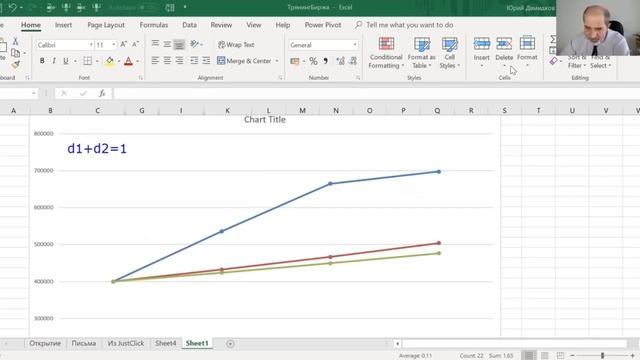Click Merge & Center button
The height and width of the screenshot is (360, 640).
point(244,61)
